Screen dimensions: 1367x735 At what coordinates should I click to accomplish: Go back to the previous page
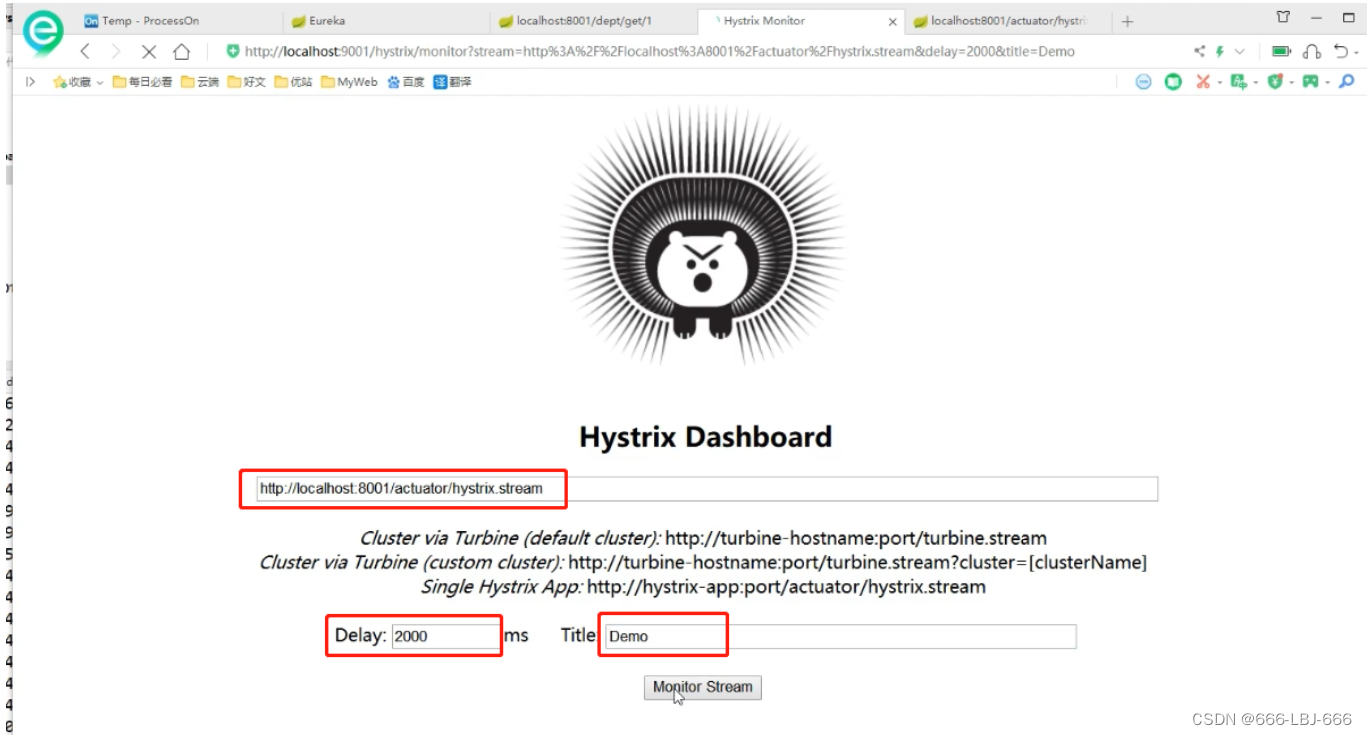85,51
